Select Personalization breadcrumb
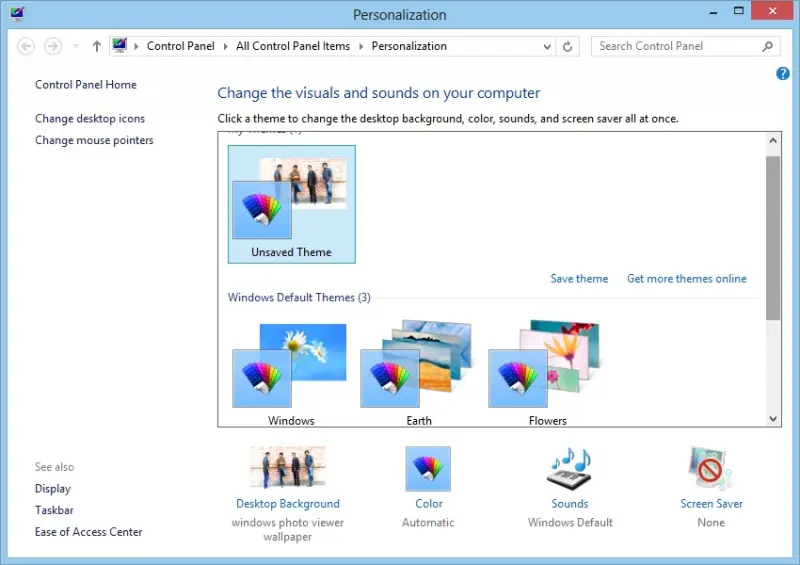Screen dimensions: 800x565 [409, 46]
